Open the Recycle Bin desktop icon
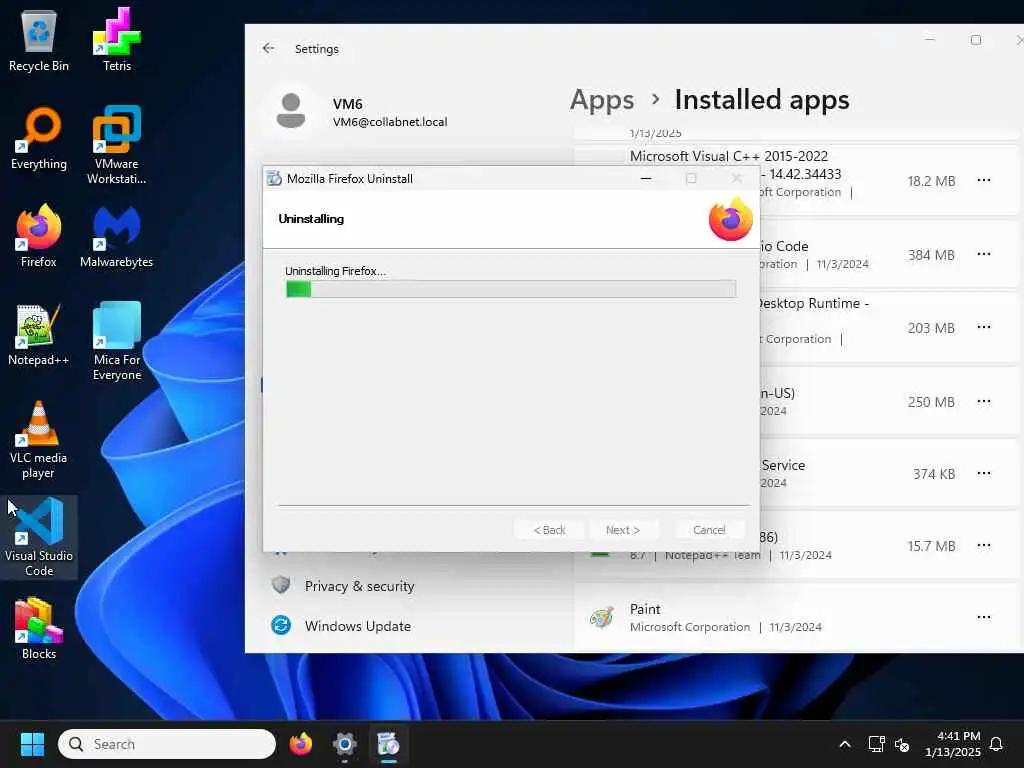This screenshot has height=768, width=1024. [x=39, y=41]
